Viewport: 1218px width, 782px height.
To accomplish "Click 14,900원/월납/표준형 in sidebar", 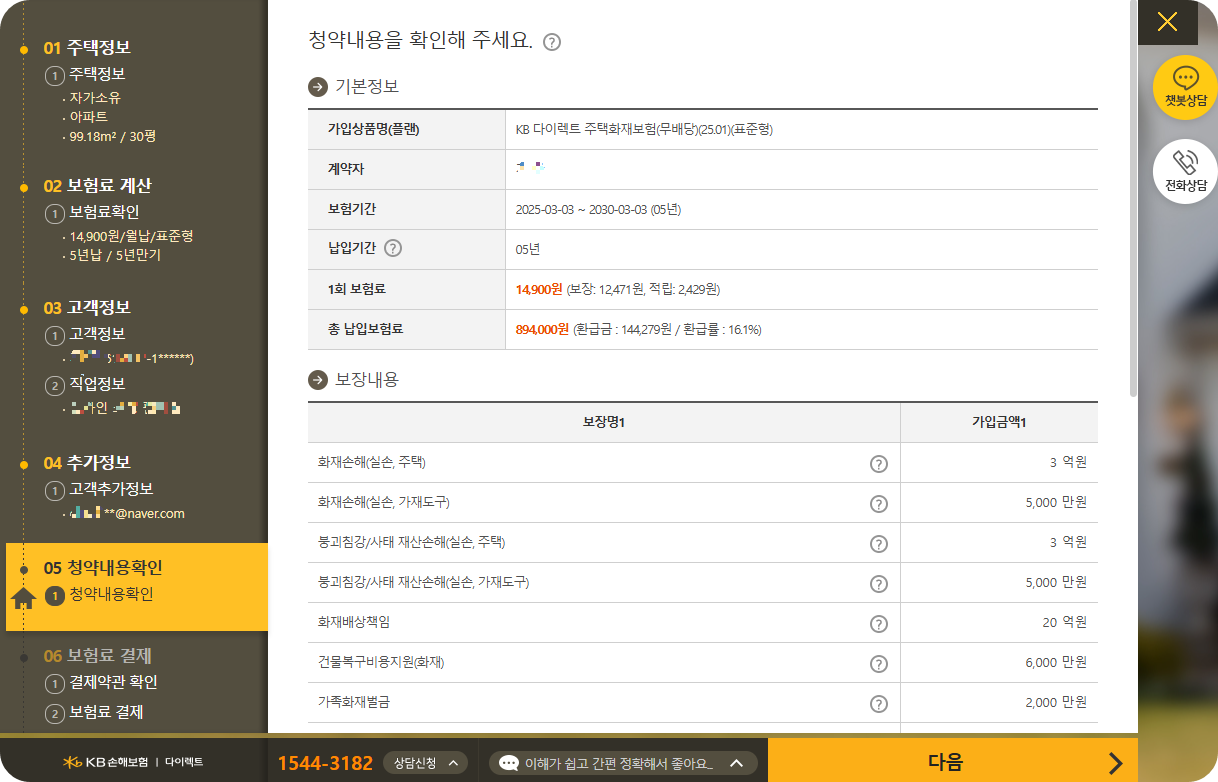I will (131, 237).
